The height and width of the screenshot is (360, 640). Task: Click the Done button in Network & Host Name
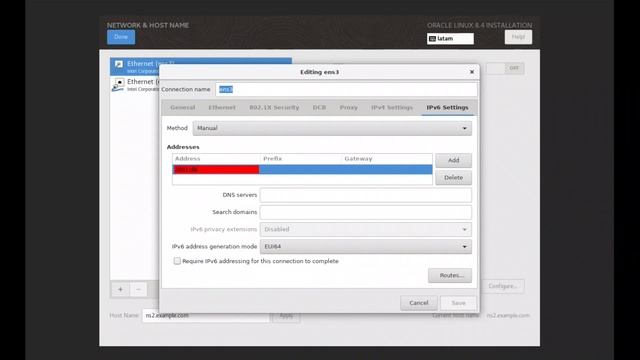coord(121,37)
